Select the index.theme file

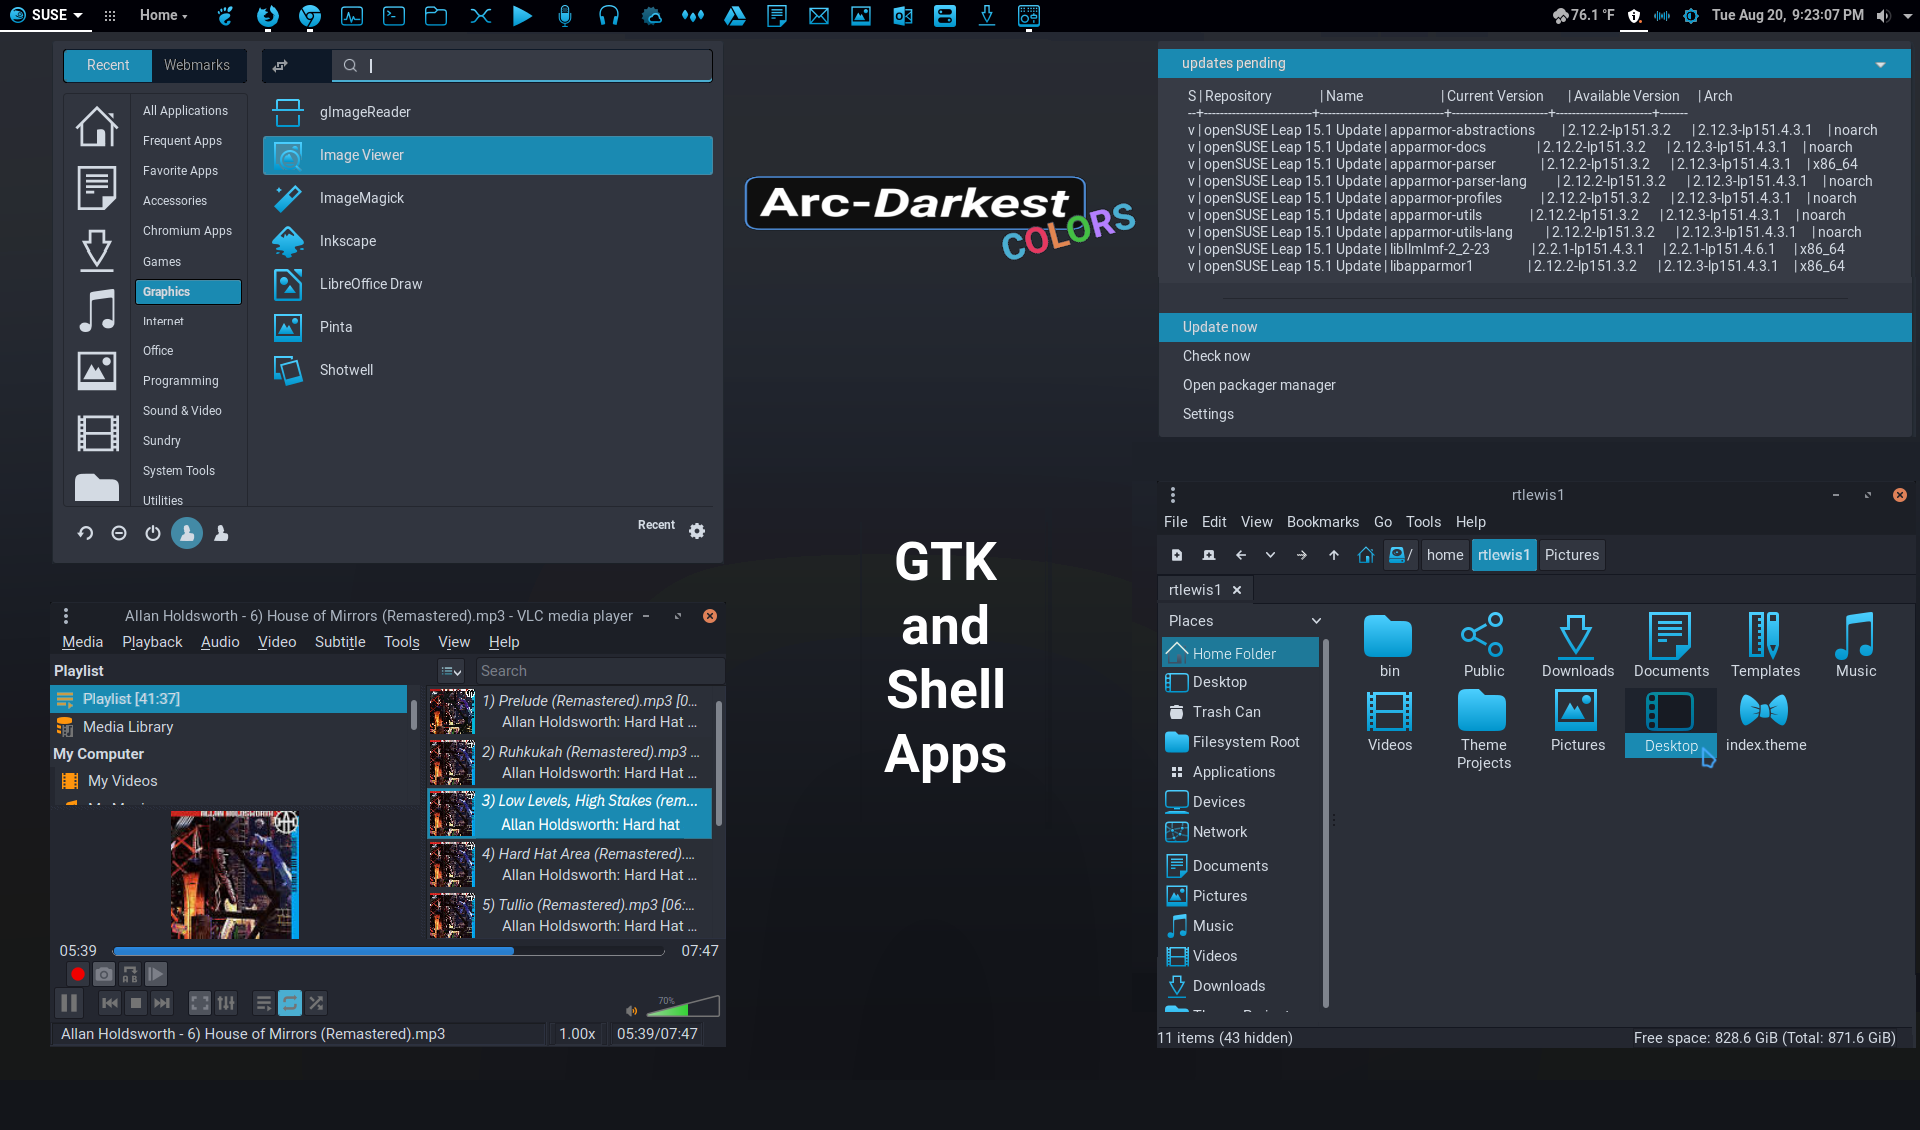point(1766,722)
